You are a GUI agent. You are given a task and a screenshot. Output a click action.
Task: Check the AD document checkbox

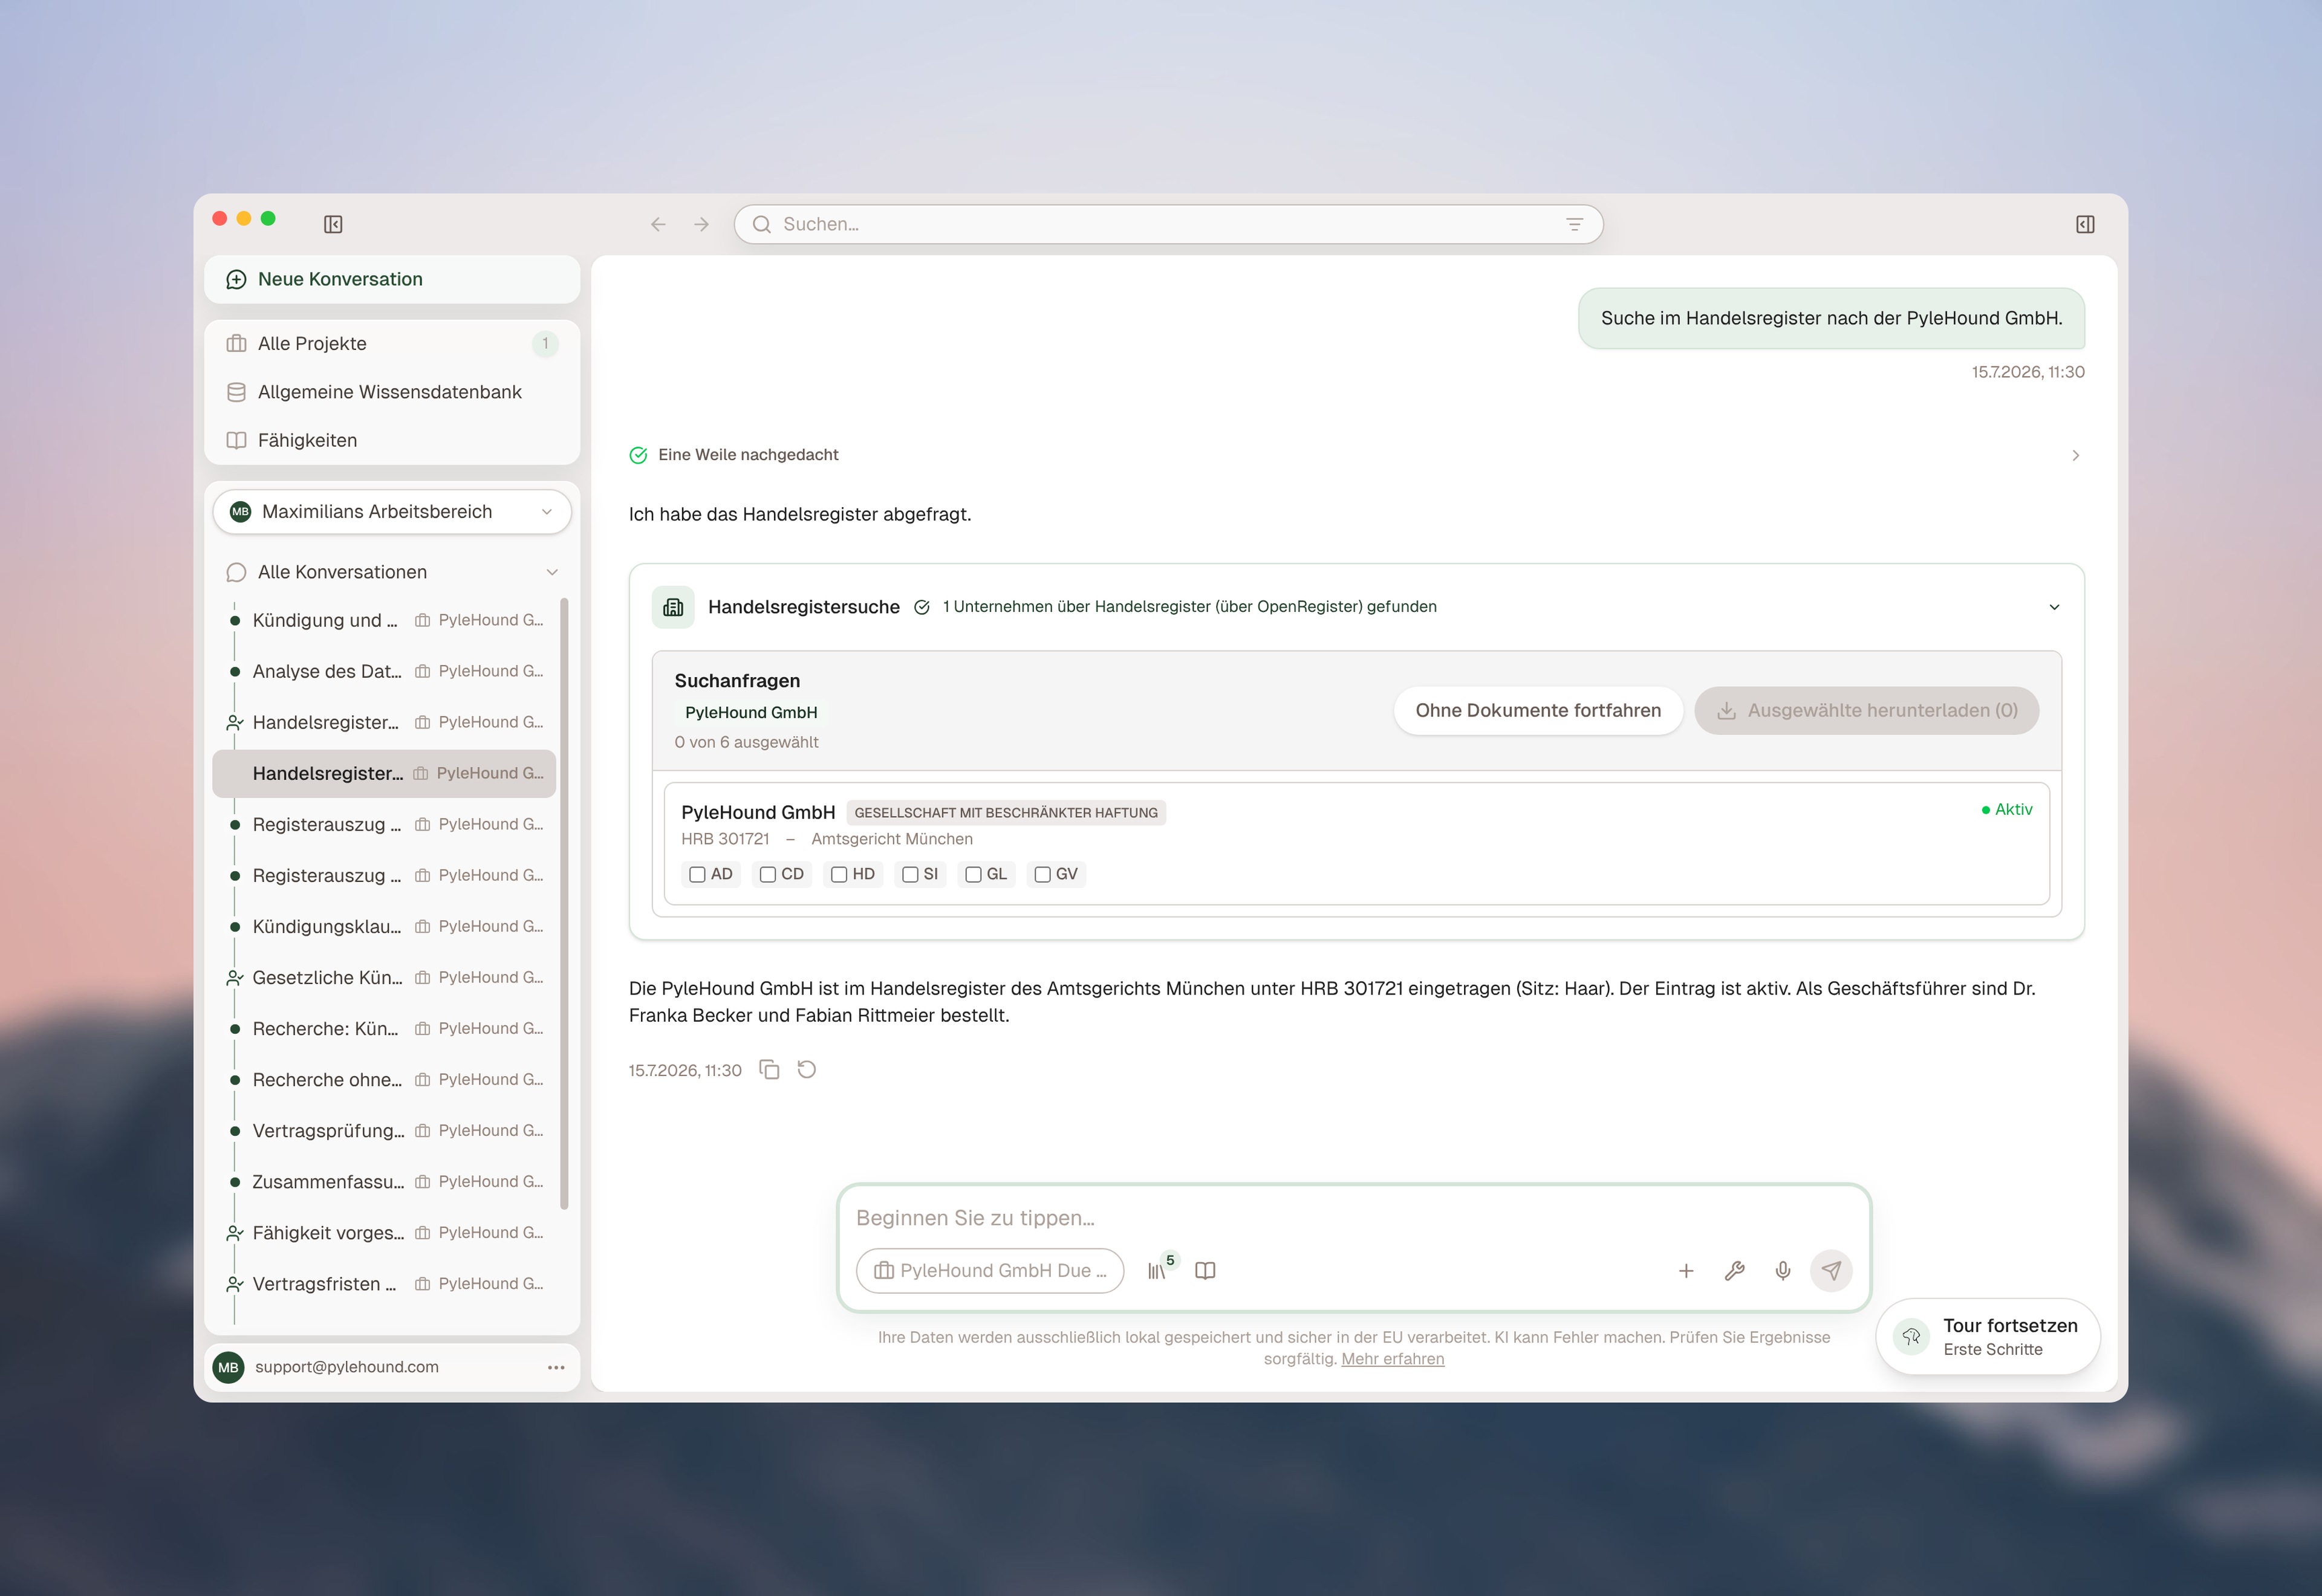(697, 874)
